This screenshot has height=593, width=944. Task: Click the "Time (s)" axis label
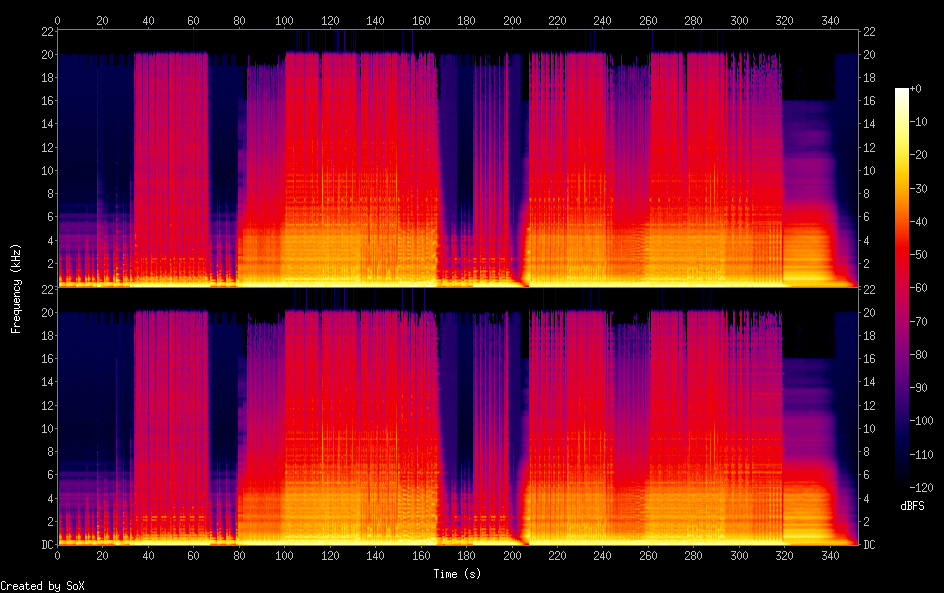pos(459,574)
